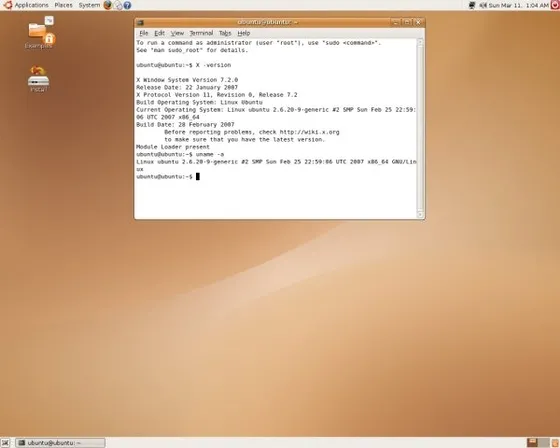Minimize the terminal window

(x=395, y=23)
